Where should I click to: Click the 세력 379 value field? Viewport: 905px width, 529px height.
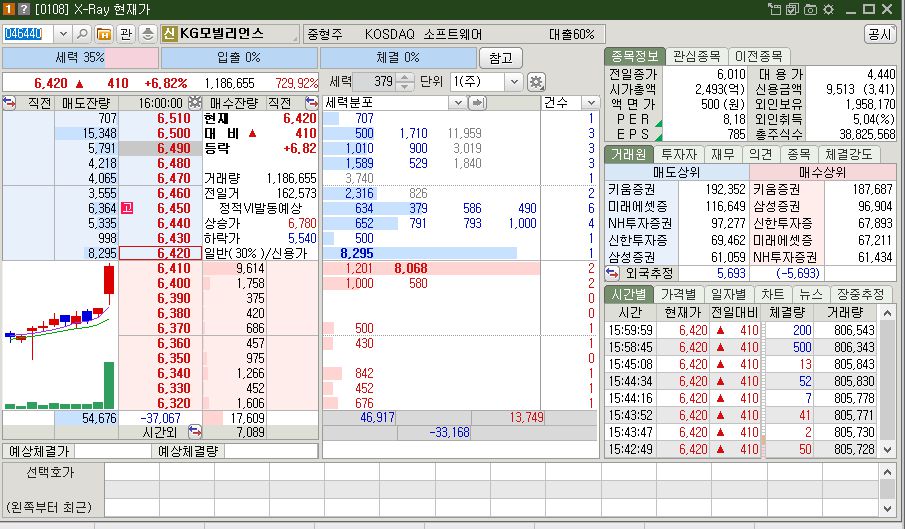(x=375, y=82)
